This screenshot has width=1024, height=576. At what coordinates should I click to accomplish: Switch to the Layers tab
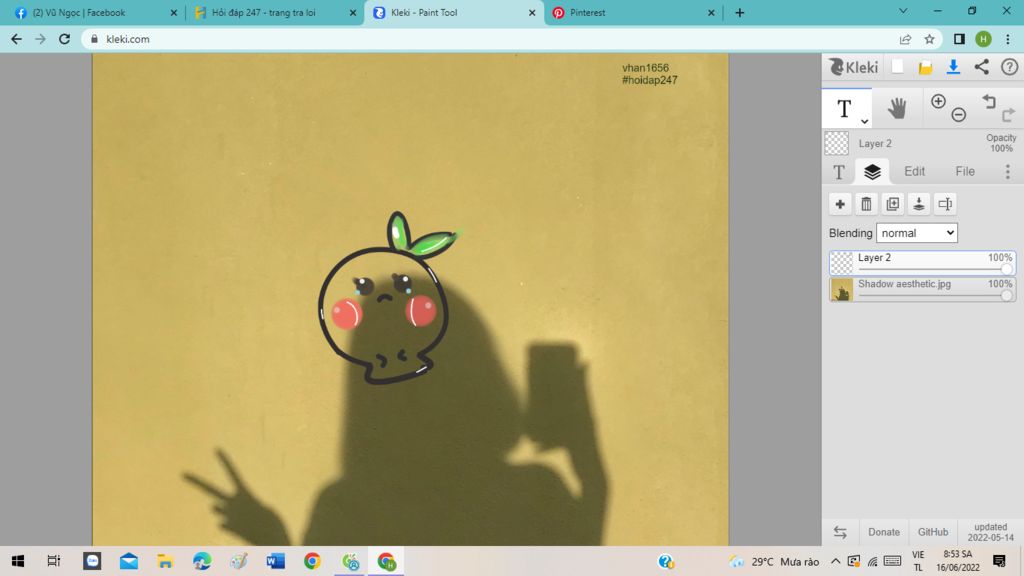872,172
